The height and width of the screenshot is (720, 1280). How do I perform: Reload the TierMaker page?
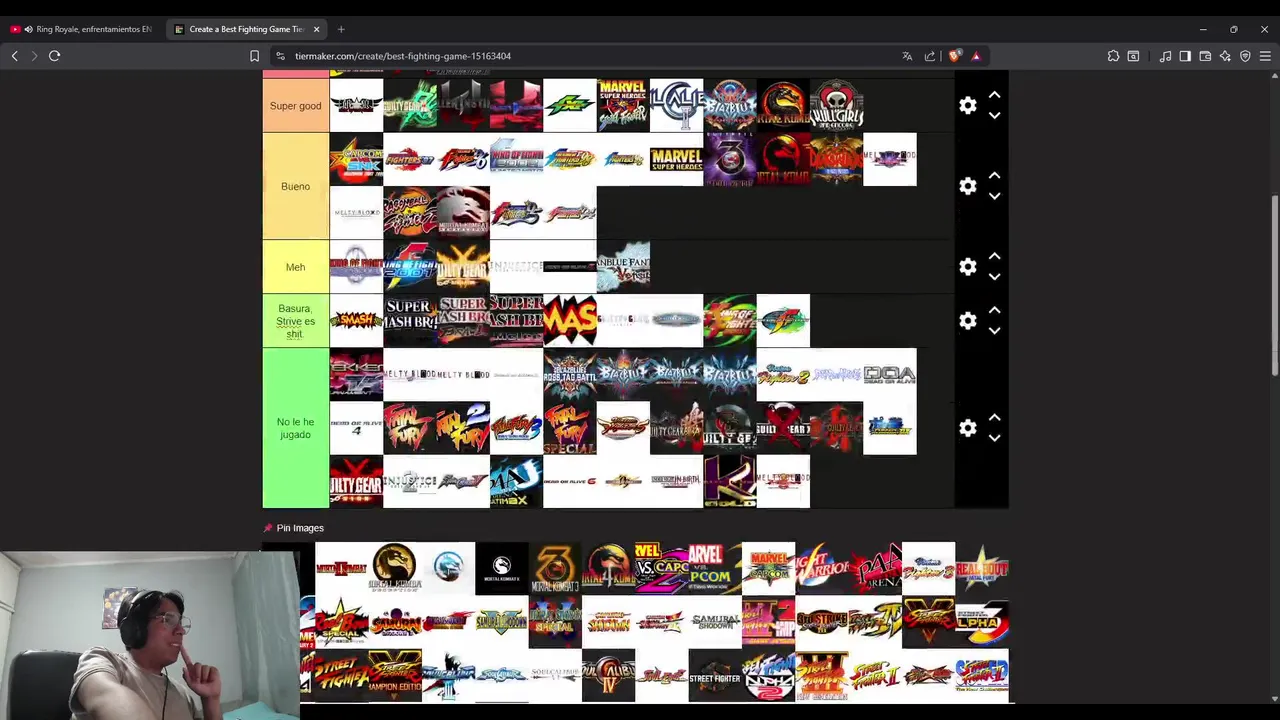pos(55,56)
